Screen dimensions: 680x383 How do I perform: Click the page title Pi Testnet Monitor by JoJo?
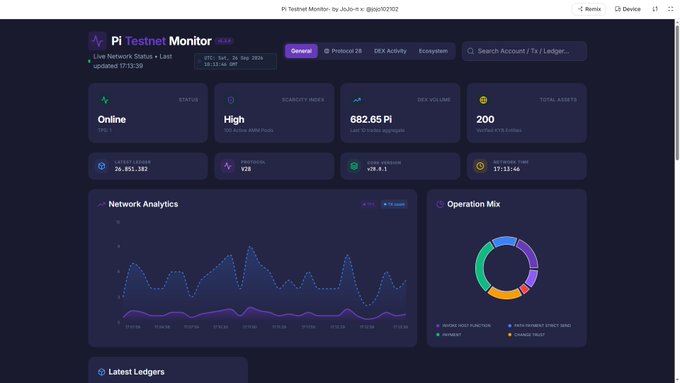point(340,9)
